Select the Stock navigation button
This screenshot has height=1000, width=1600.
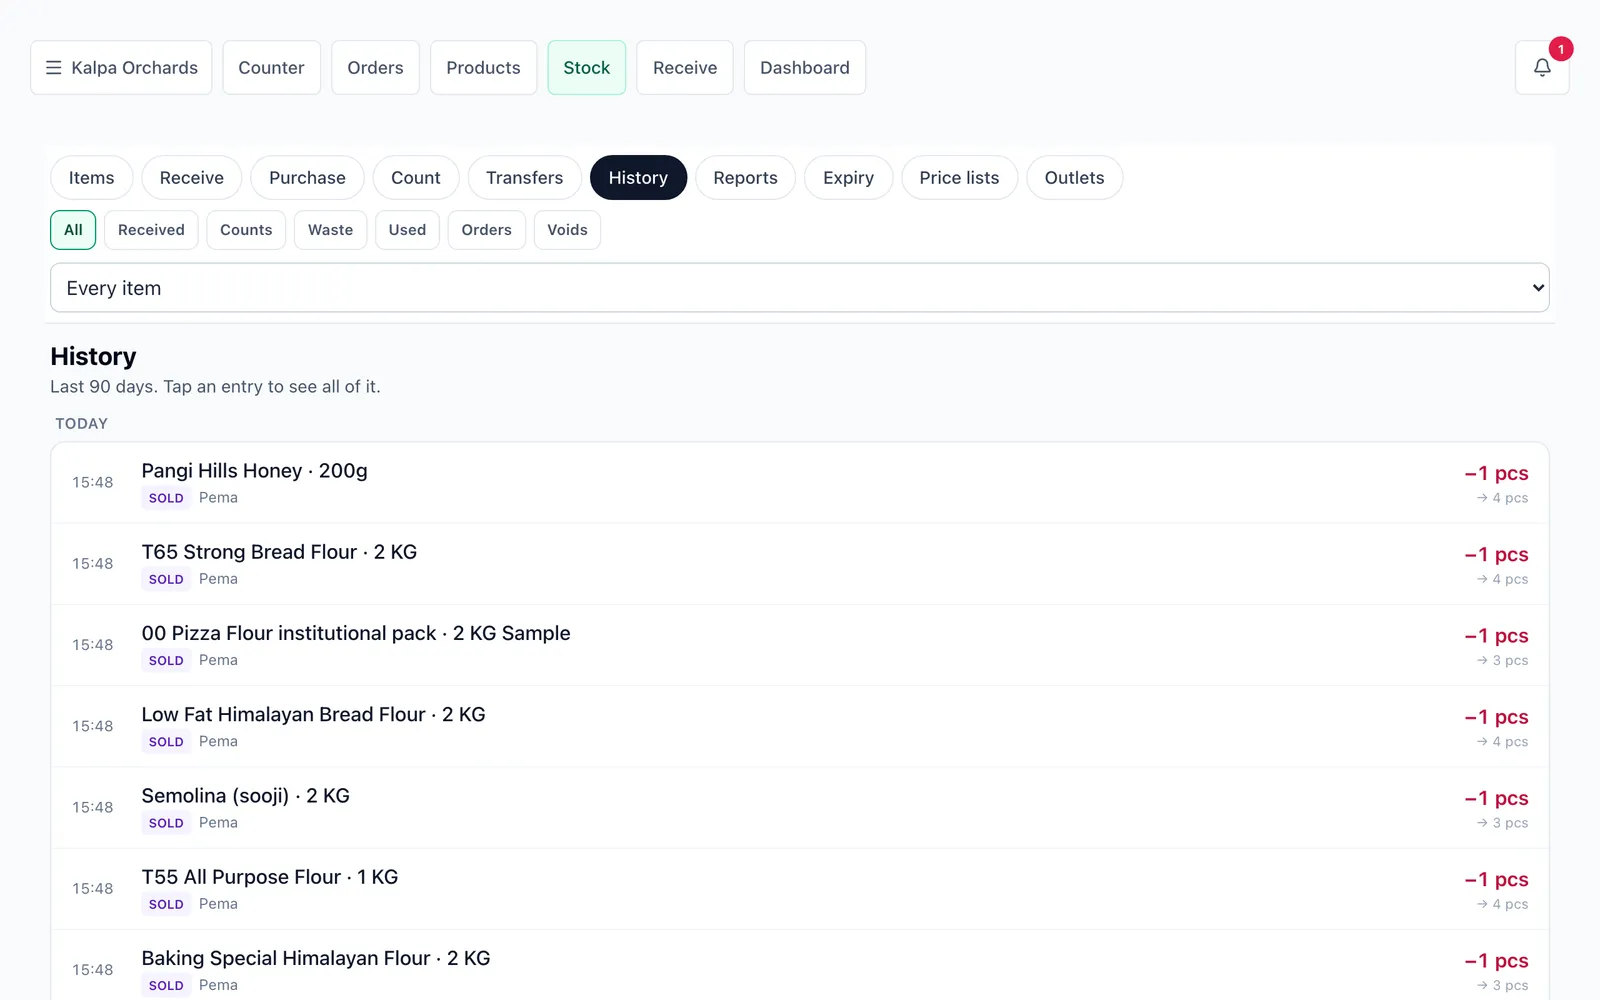(x=586, y=67)
